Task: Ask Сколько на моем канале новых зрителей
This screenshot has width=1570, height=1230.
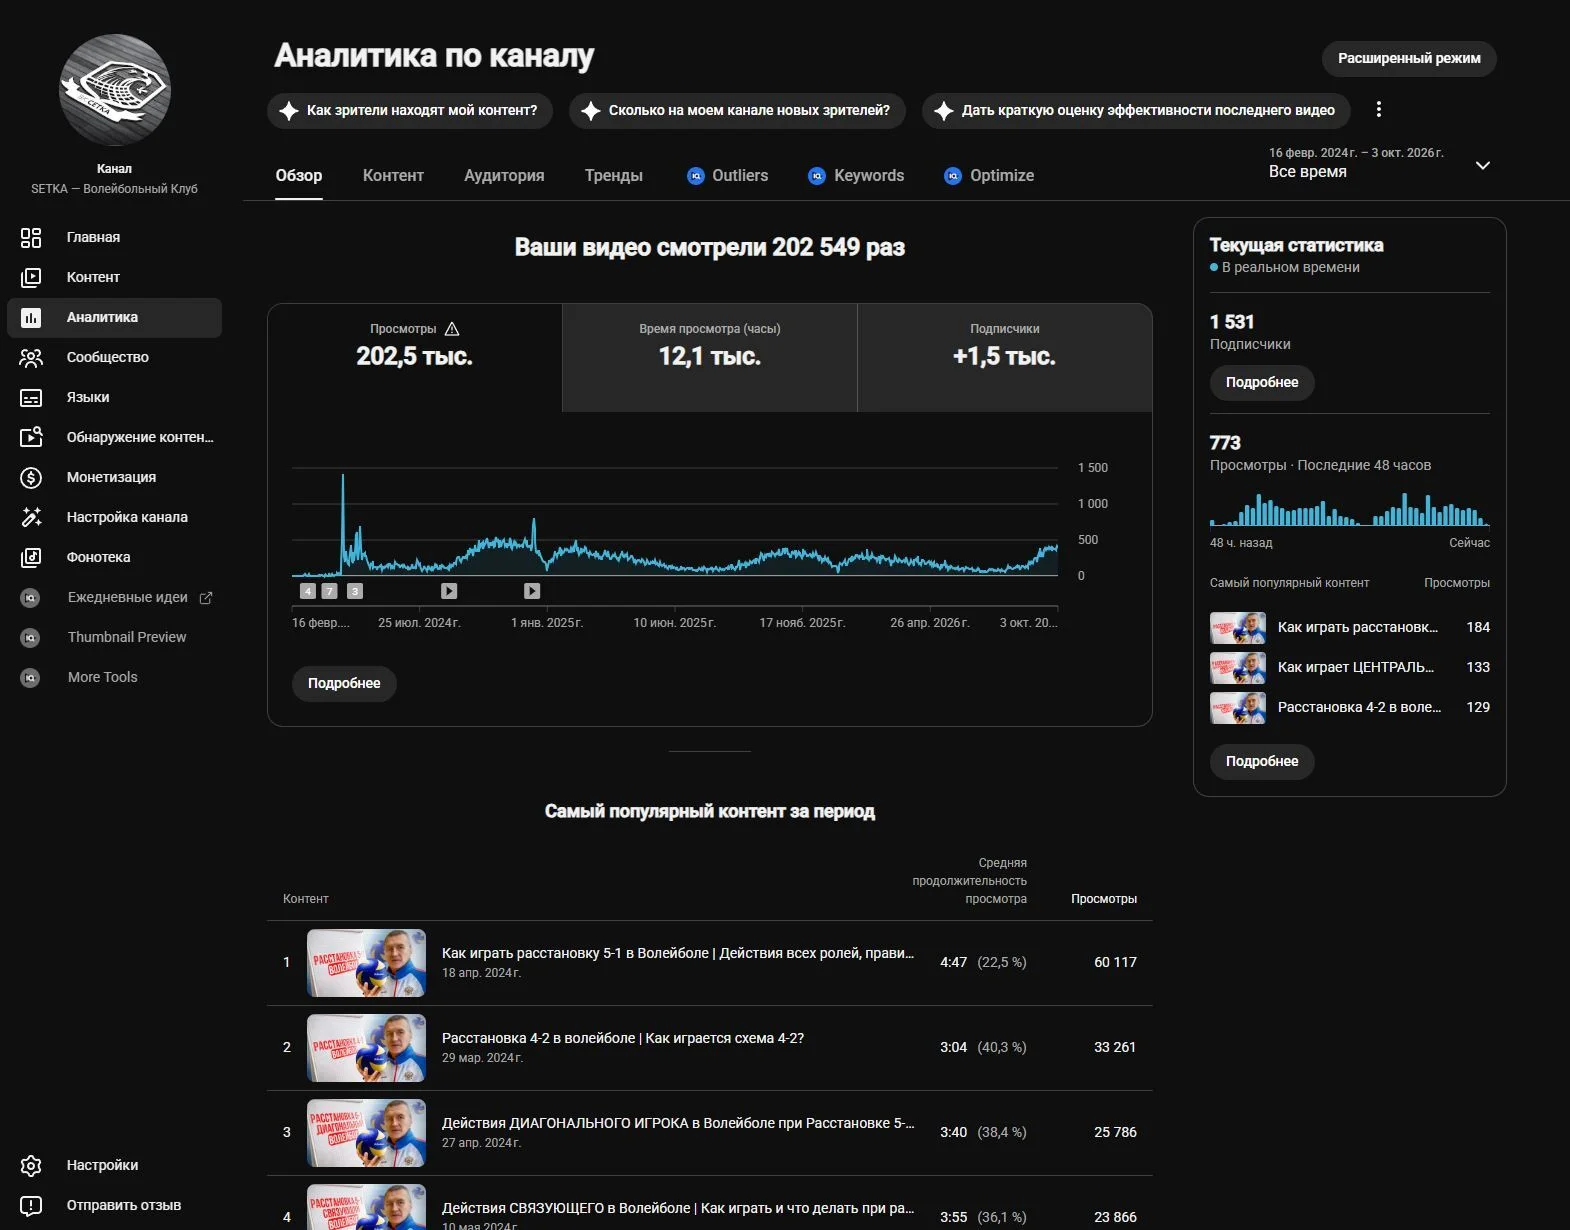Action: [737, 110]
